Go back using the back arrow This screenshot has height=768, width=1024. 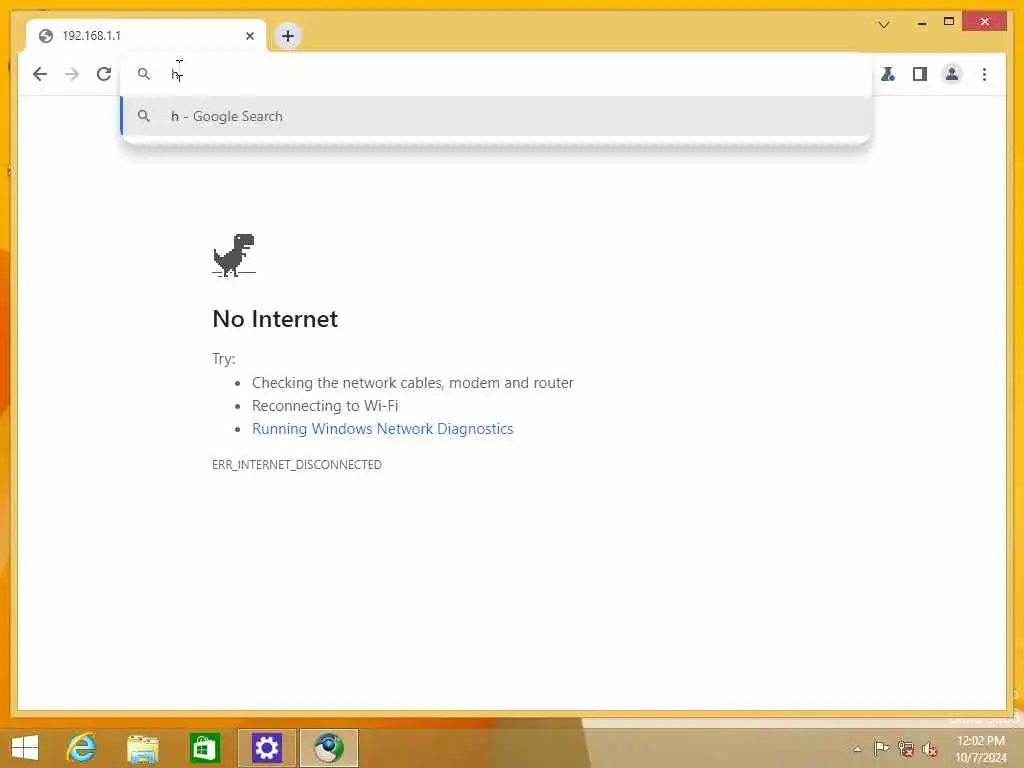click(x=40, y=74)
